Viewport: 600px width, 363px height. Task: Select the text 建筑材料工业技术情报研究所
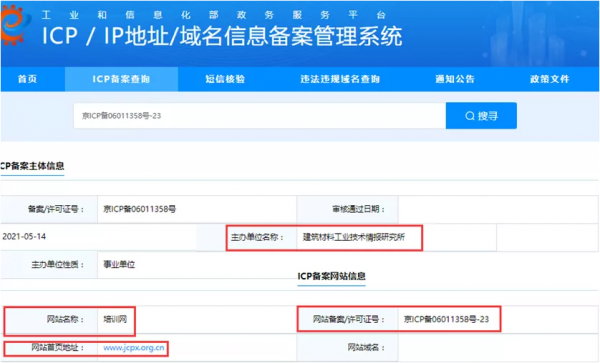click(x=354, y=237)
